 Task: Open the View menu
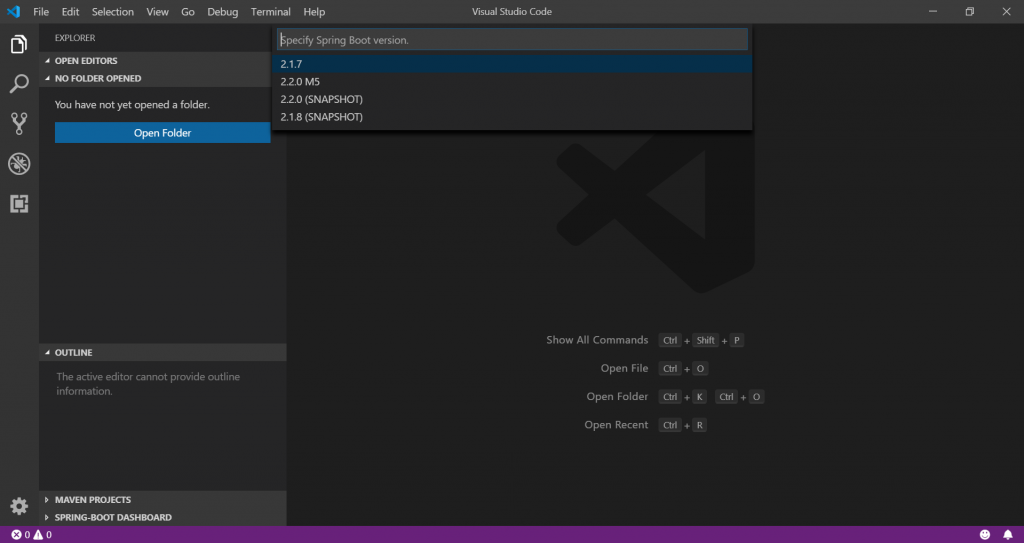pyautogui.click(x=157, y=12)
